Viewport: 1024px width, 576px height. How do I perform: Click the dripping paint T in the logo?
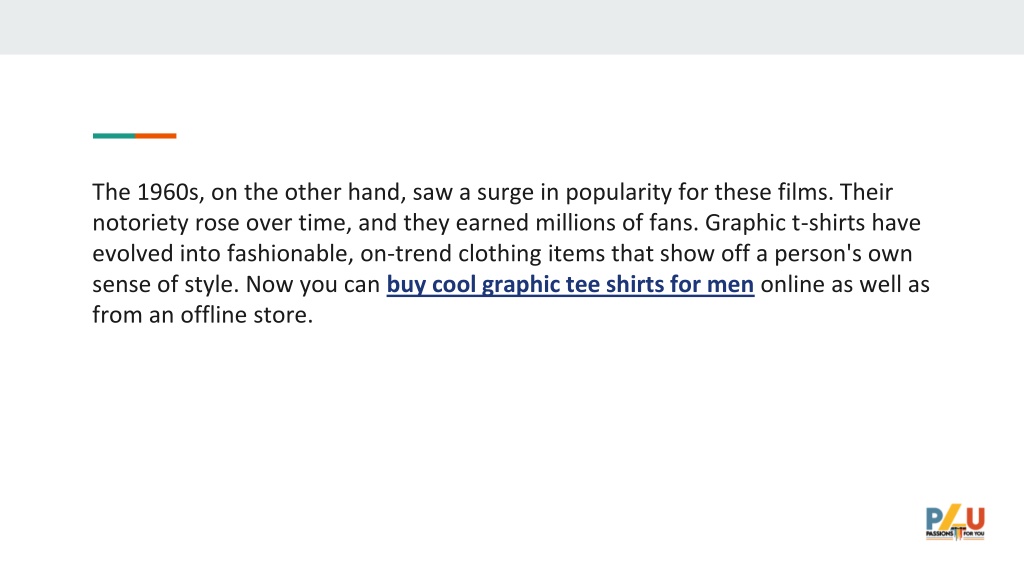pos(958,532)
